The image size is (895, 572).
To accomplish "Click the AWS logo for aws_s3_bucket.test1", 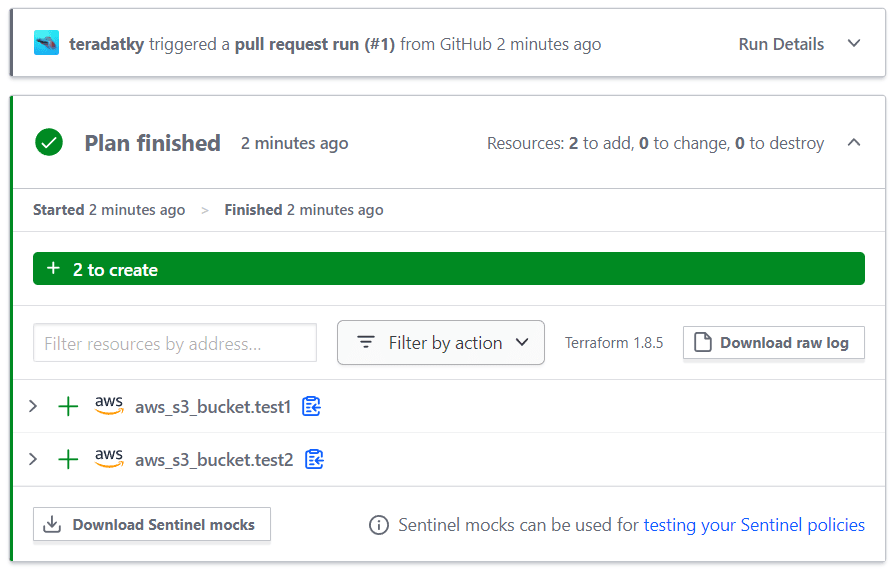I will pyautogui.click(x=109, y=405).
